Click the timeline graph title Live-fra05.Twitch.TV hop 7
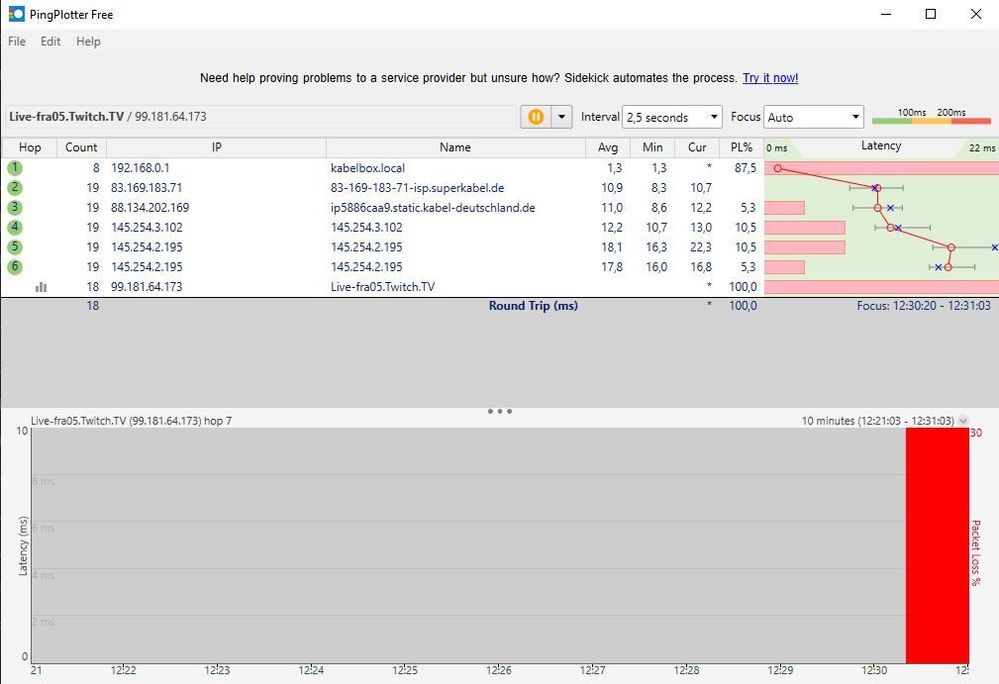The height and width of the screenshot is (684, 999). point(131,421)
